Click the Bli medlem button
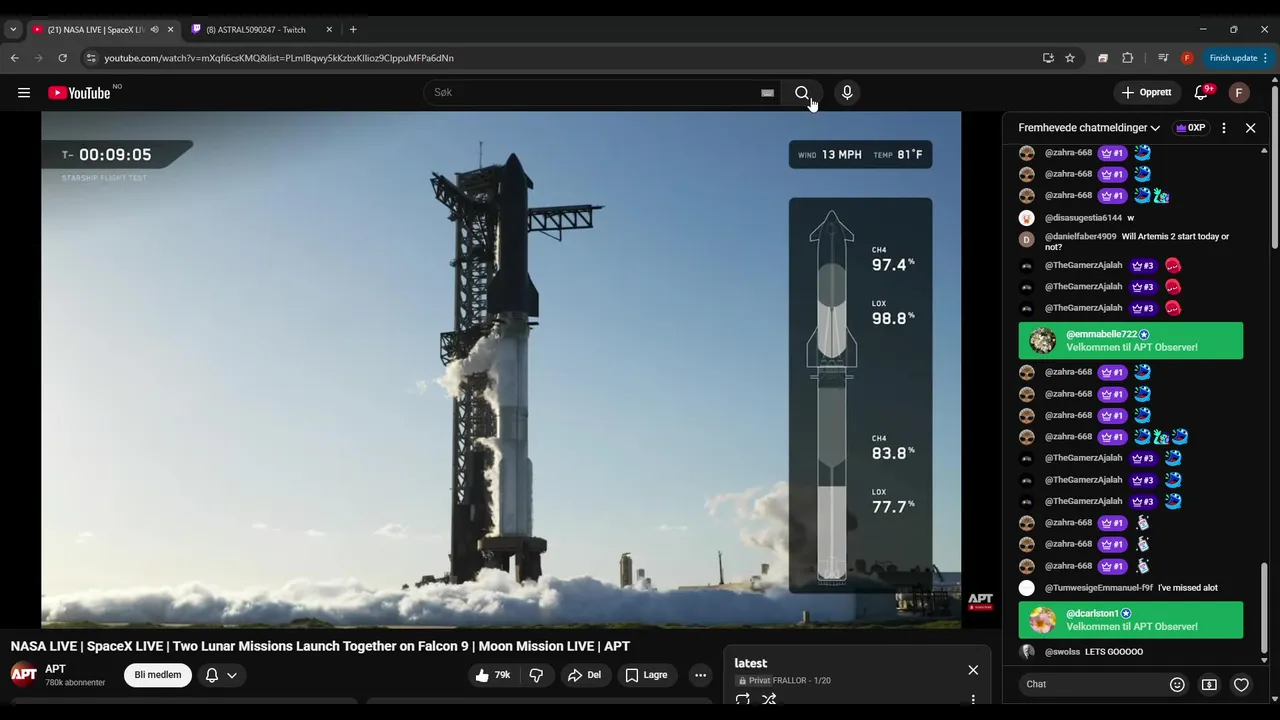1280x720 pixels. pos(158,675)
